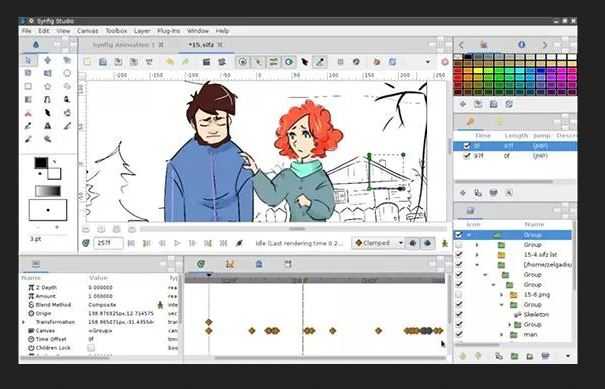Seek to the beginning of animation
The image size is (605, 389).
(x=131, y=243)
